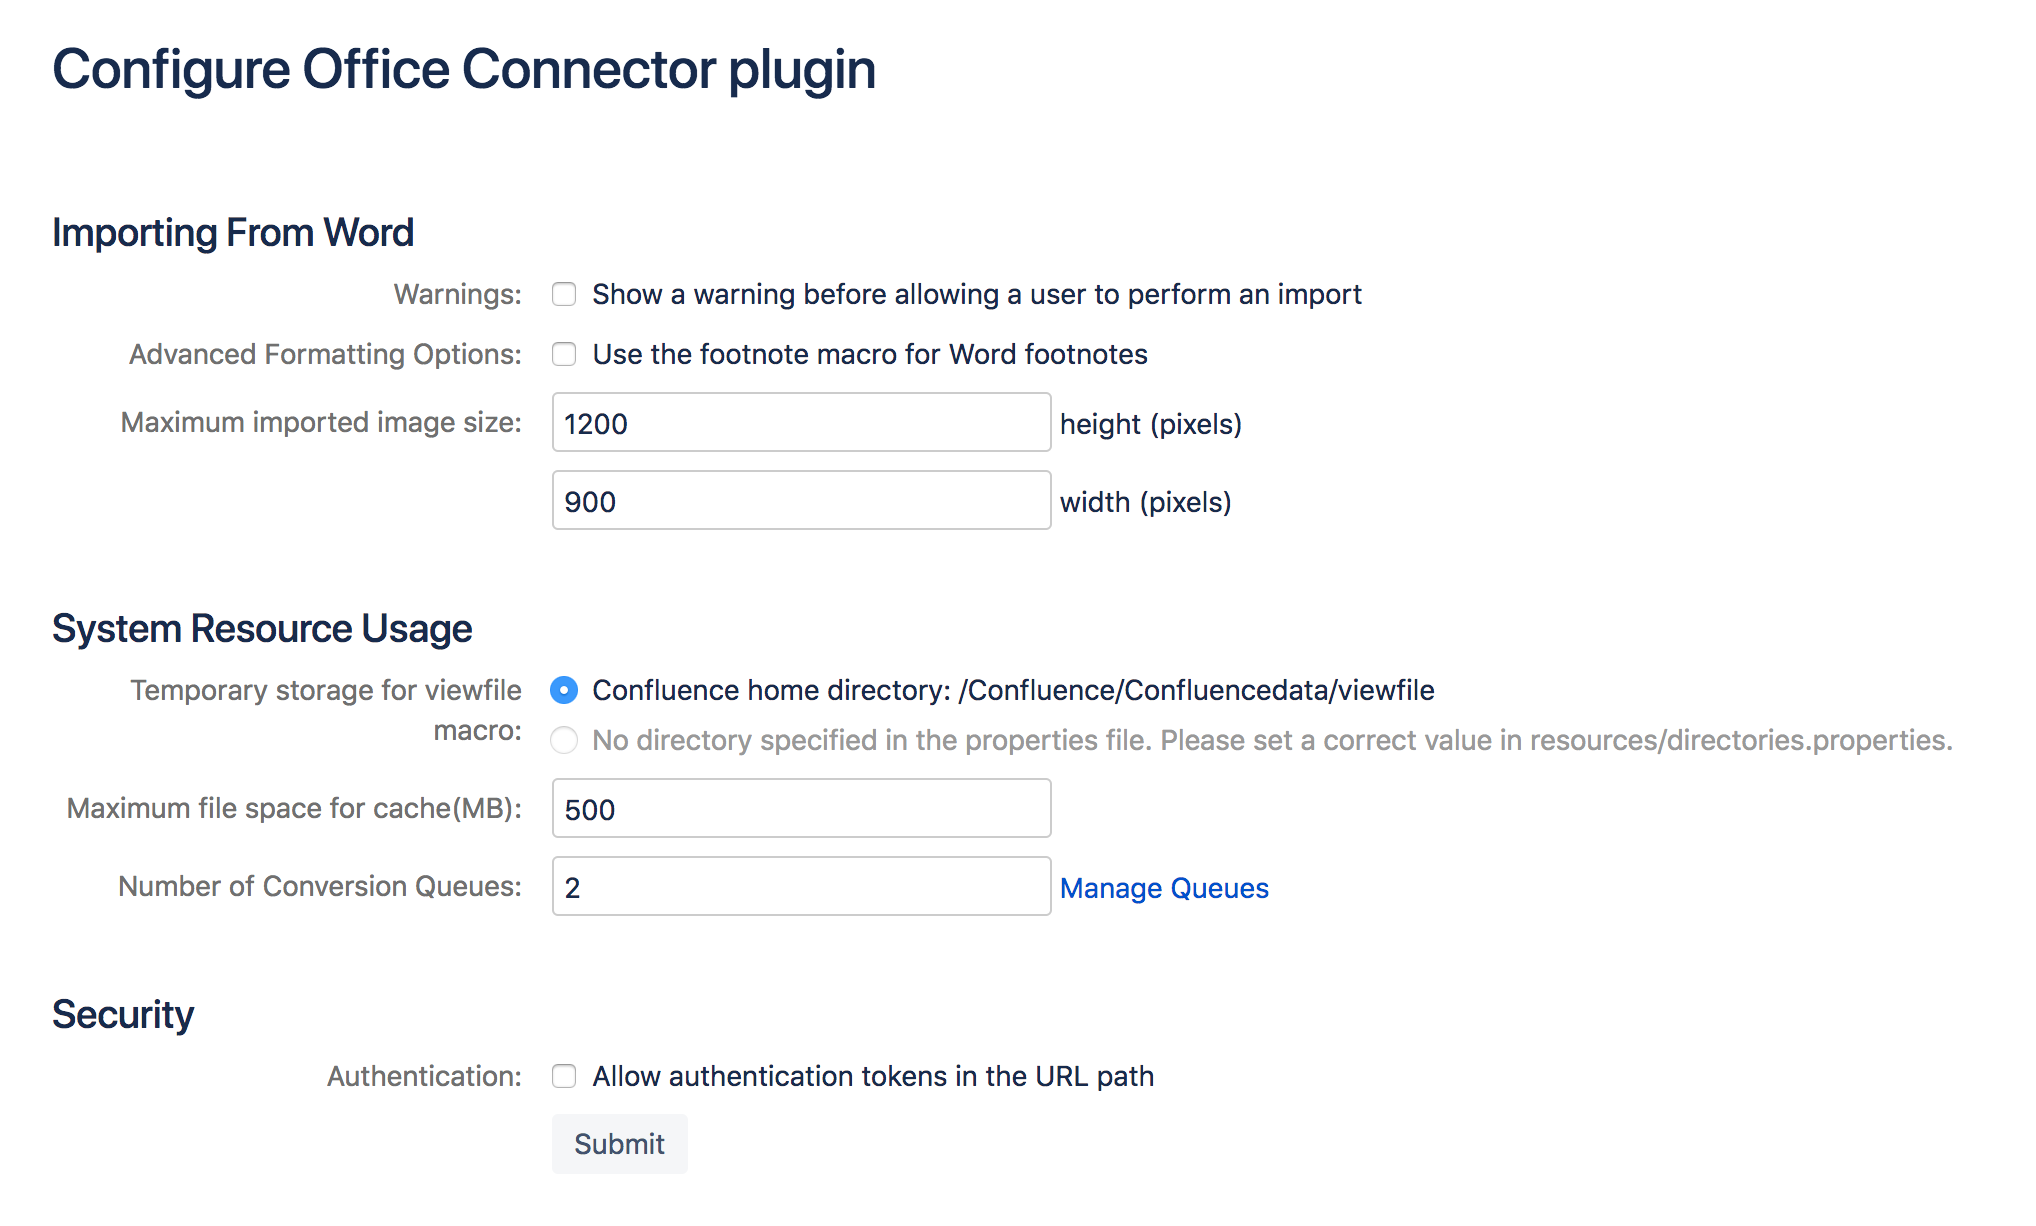Image resolution: width=2036 pixels, height=1226 pixels.
Task: Click the Confluence home directory path label
Action: [x=1013, y=690]
